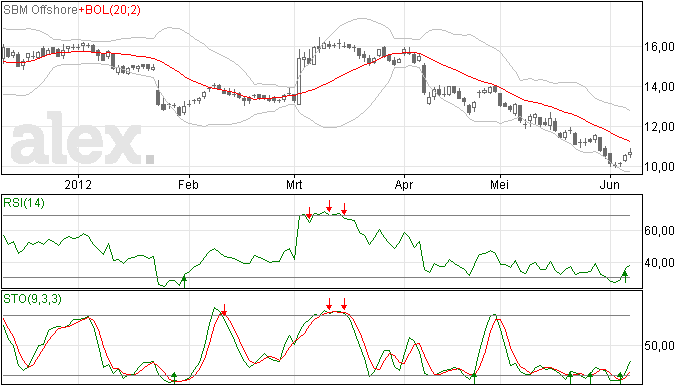
Task: Click the 60,00 RSI scale label
Action: coord(659,231)
